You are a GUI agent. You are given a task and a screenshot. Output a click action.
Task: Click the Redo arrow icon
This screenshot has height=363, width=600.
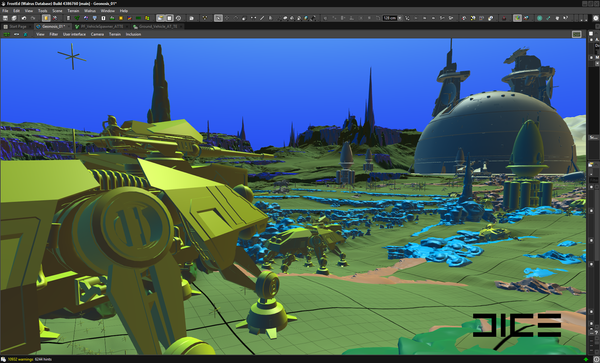[33, 18]
